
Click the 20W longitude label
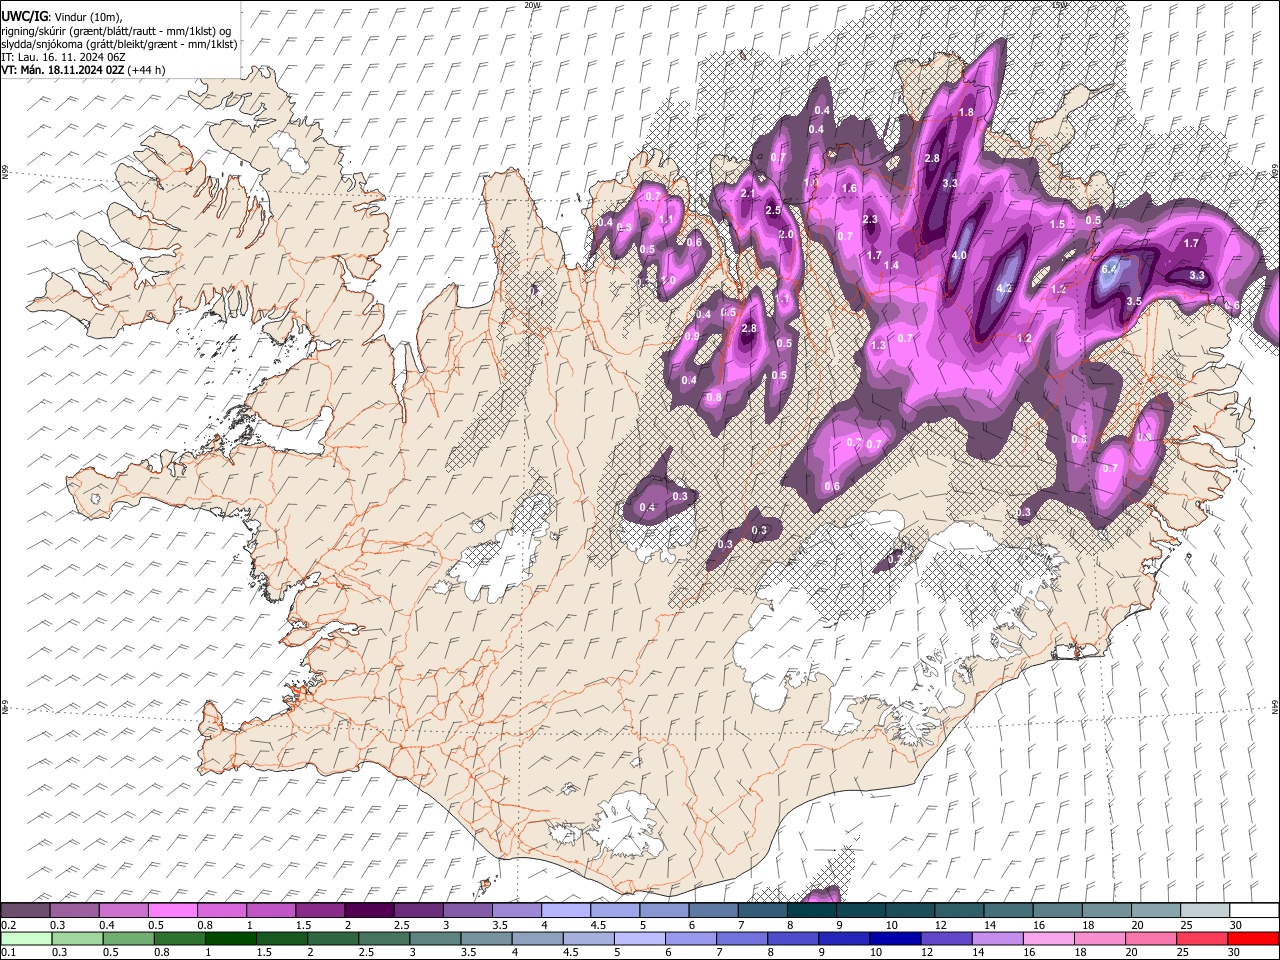click(532, 4)
